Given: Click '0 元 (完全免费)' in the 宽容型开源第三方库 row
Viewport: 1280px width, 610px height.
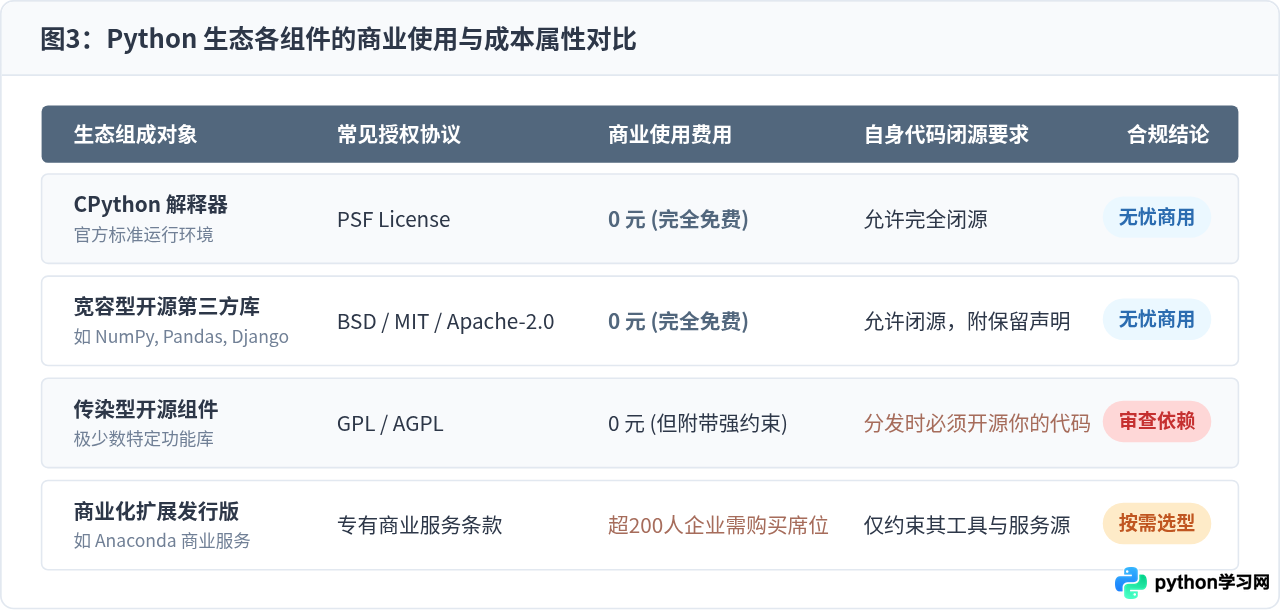Looking at the screenshot, I should (678, 321).
